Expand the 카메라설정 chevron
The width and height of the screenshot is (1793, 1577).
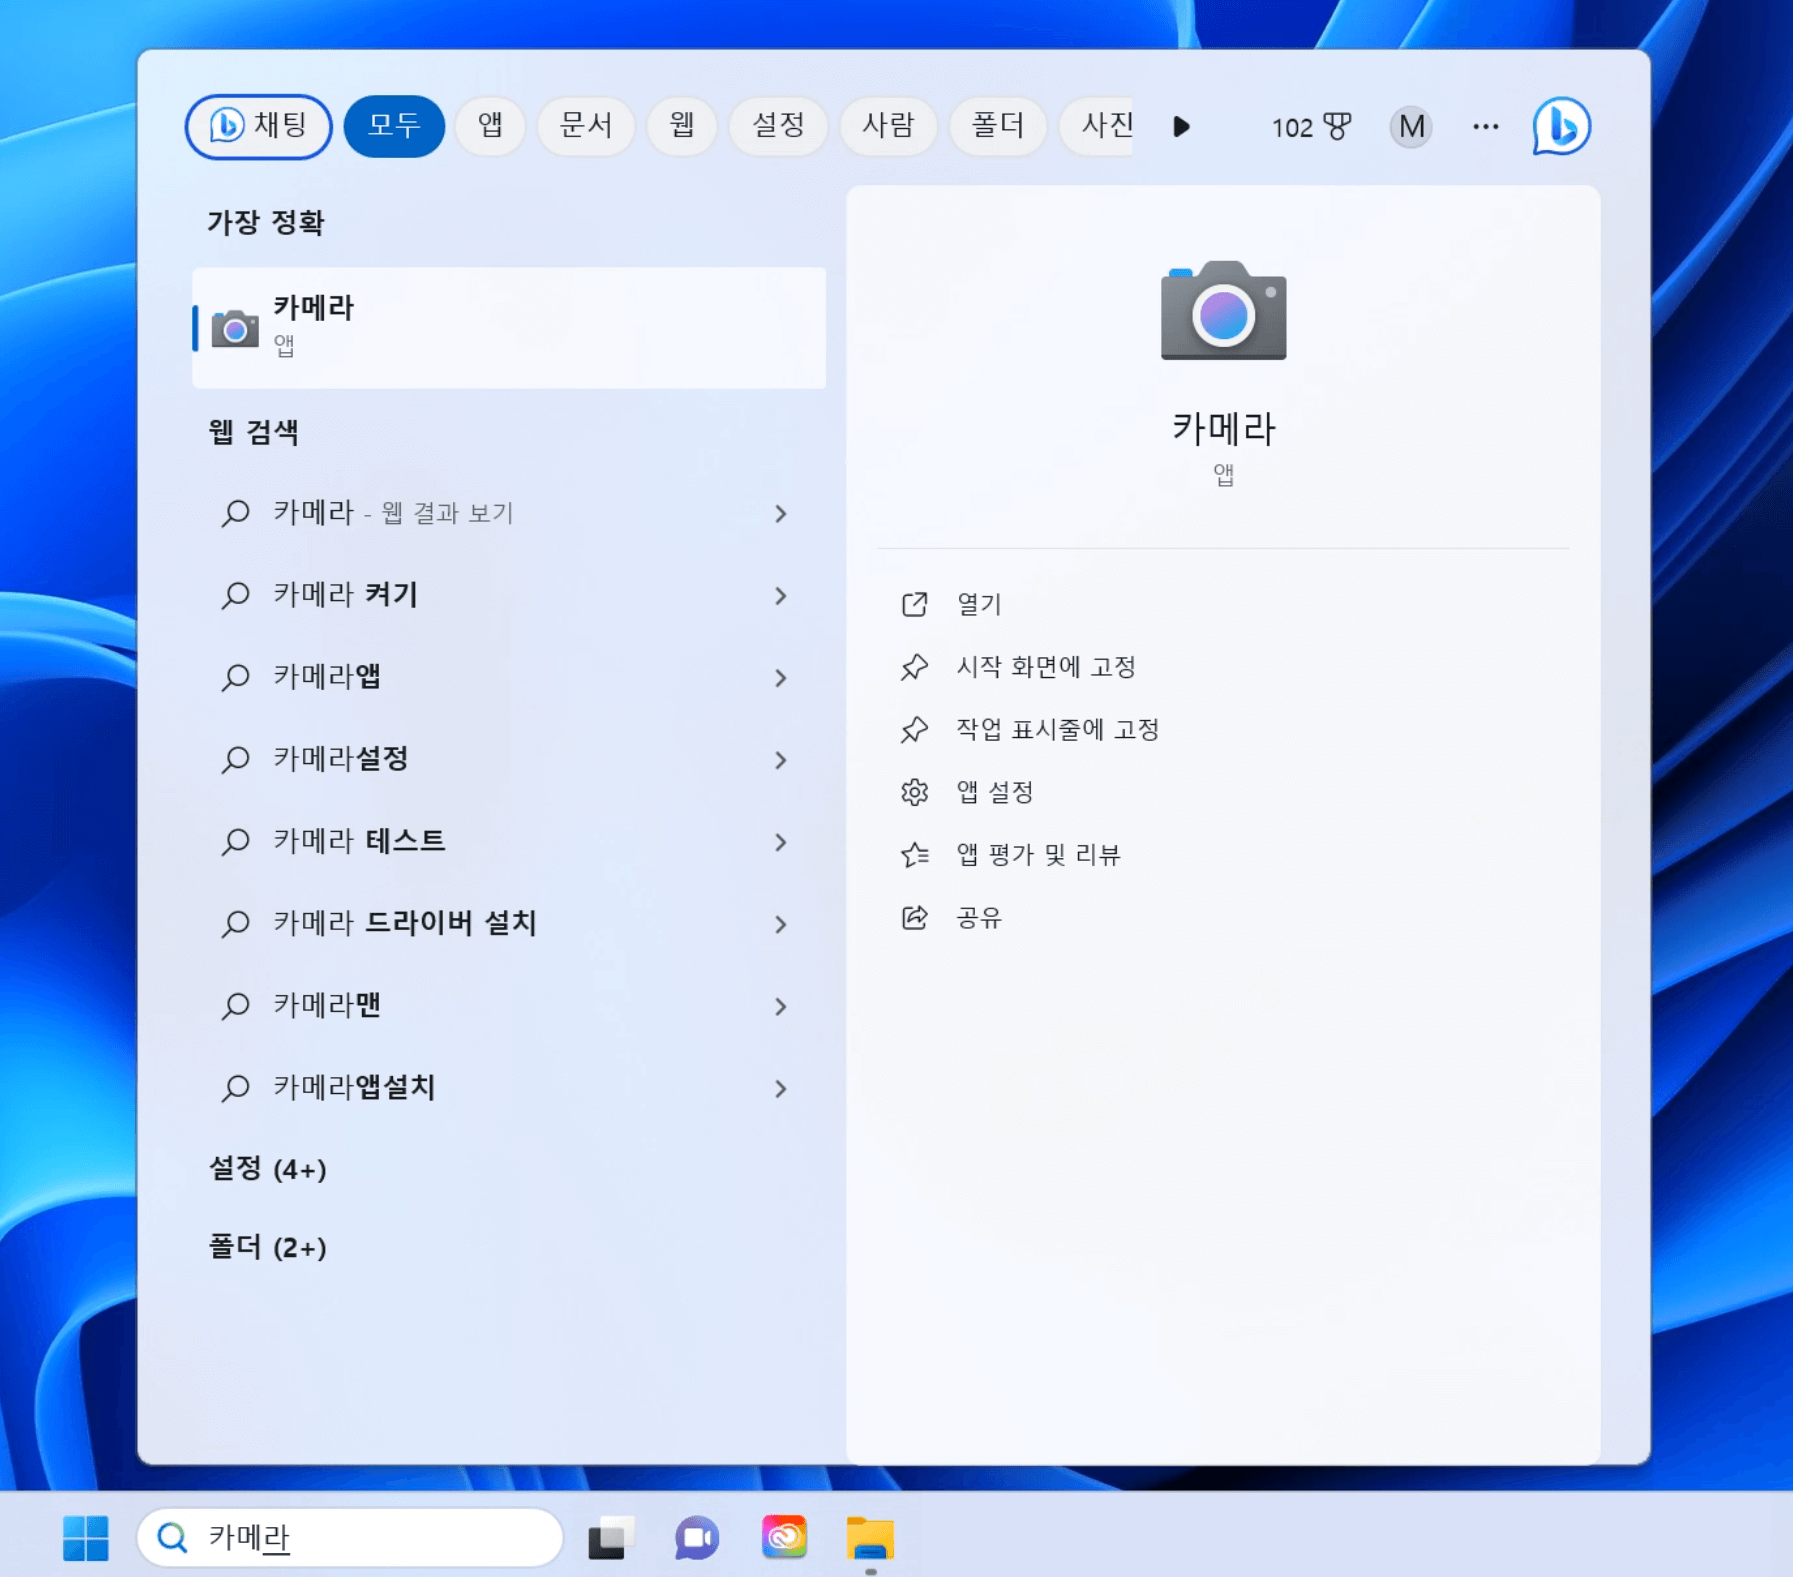coord(781,760)
